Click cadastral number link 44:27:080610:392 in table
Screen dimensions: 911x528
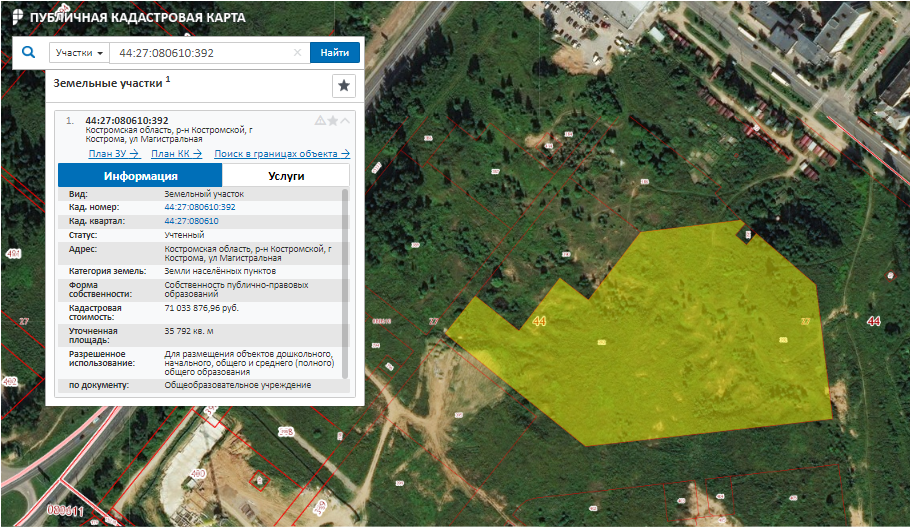(199, 207)
